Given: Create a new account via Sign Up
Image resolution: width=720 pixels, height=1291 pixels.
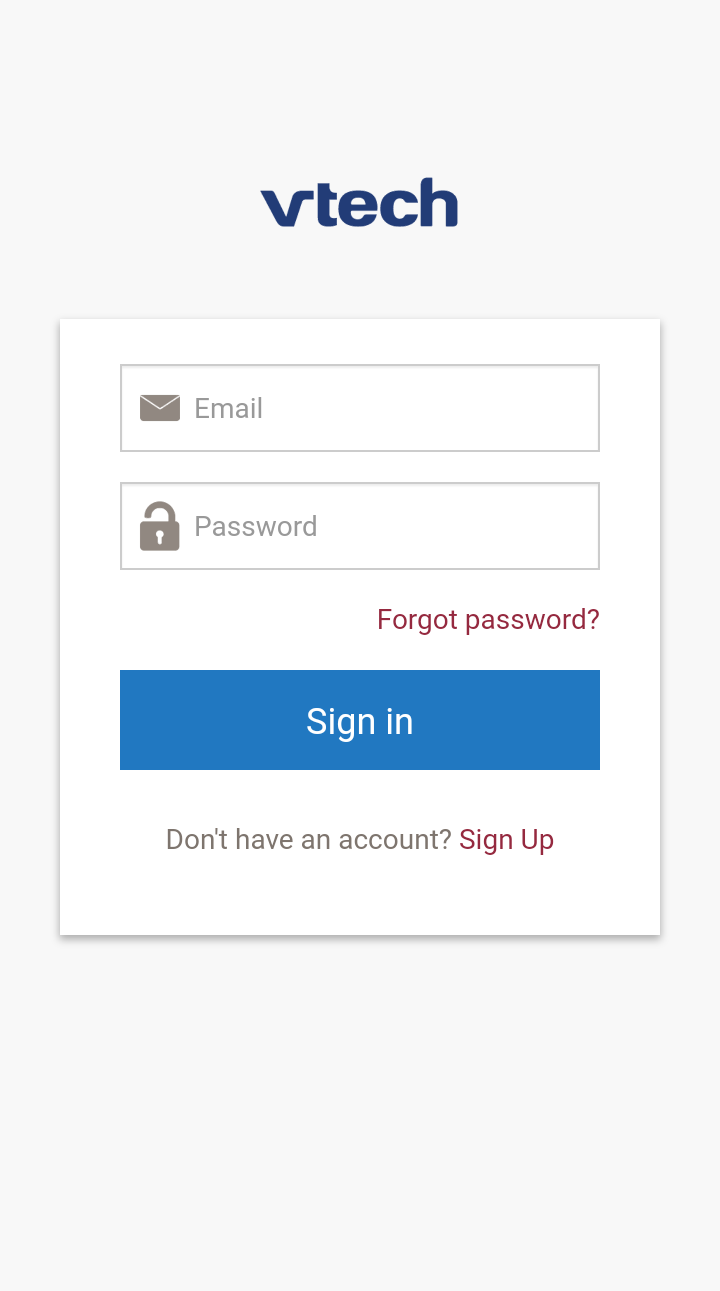Looking at the screenshot, I should tap(506, 840).
